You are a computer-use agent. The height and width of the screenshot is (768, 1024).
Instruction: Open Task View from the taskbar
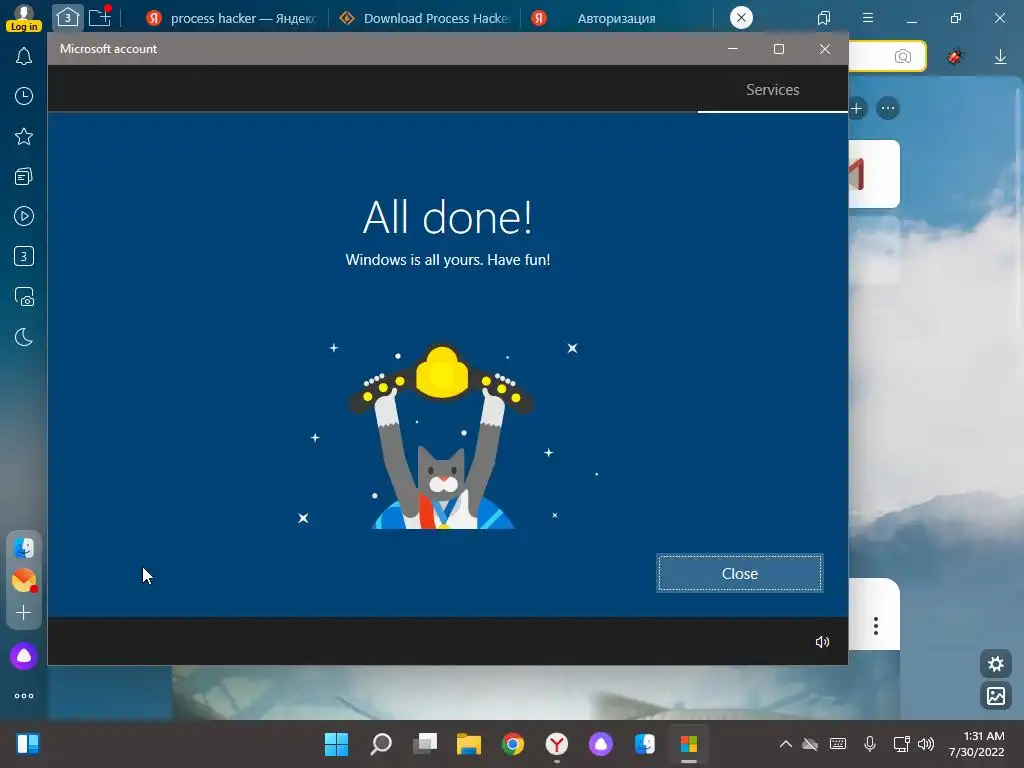click(425, 744)
